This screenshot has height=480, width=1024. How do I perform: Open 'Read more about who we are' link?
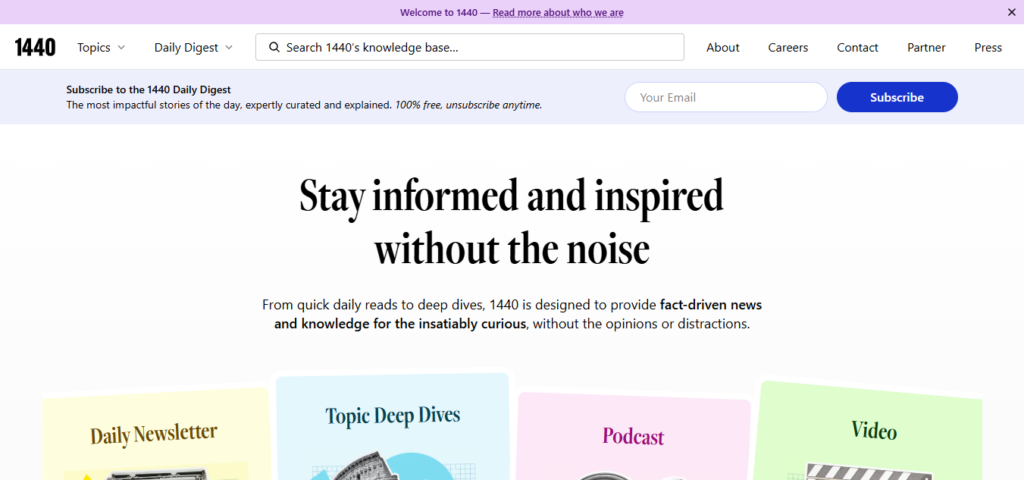click(x=558, y=12)
